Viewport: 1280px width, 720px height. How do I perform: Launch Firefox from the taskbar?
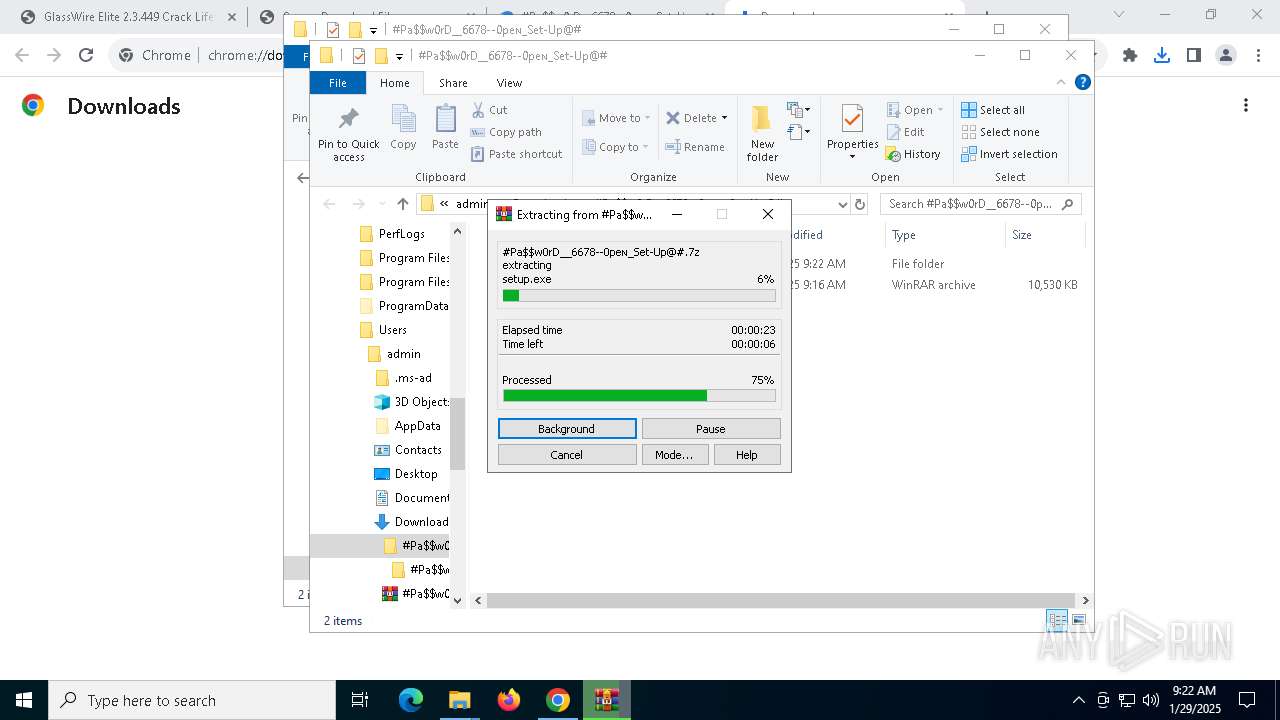click(509, 700)
